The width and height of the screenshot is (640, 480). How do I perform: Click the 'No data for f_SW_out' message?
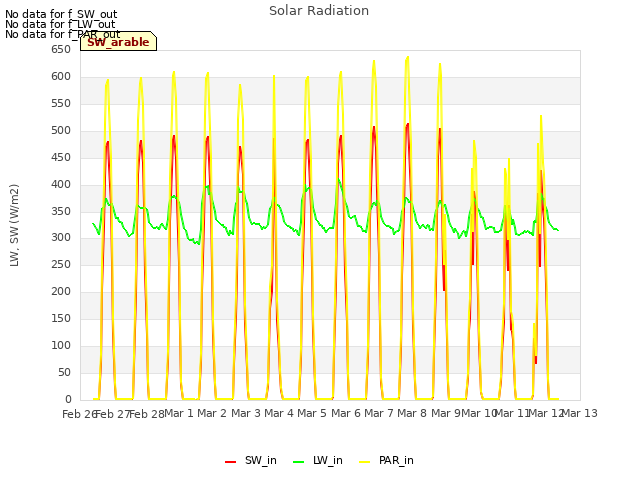[x=61, y=14]
